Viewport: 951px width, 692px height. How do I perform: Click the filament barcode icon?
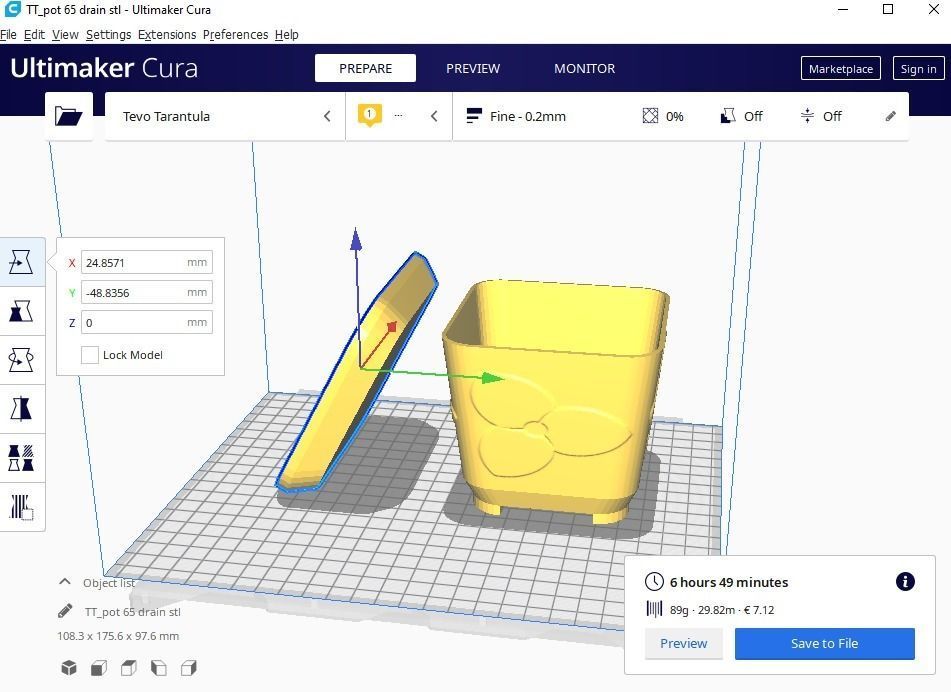tap(654, 609)
